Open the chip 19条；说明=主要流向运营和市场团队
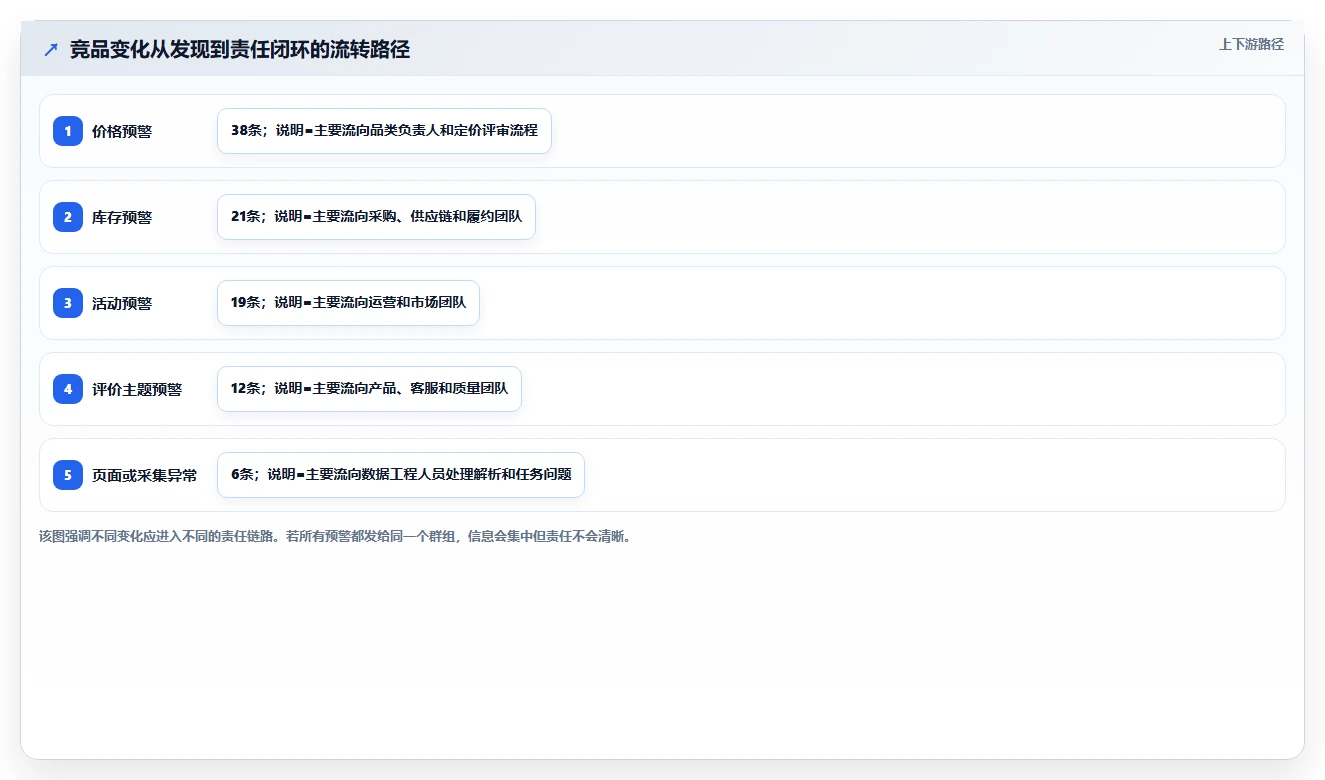The image size is (1325, 780). tap(348, 303)
